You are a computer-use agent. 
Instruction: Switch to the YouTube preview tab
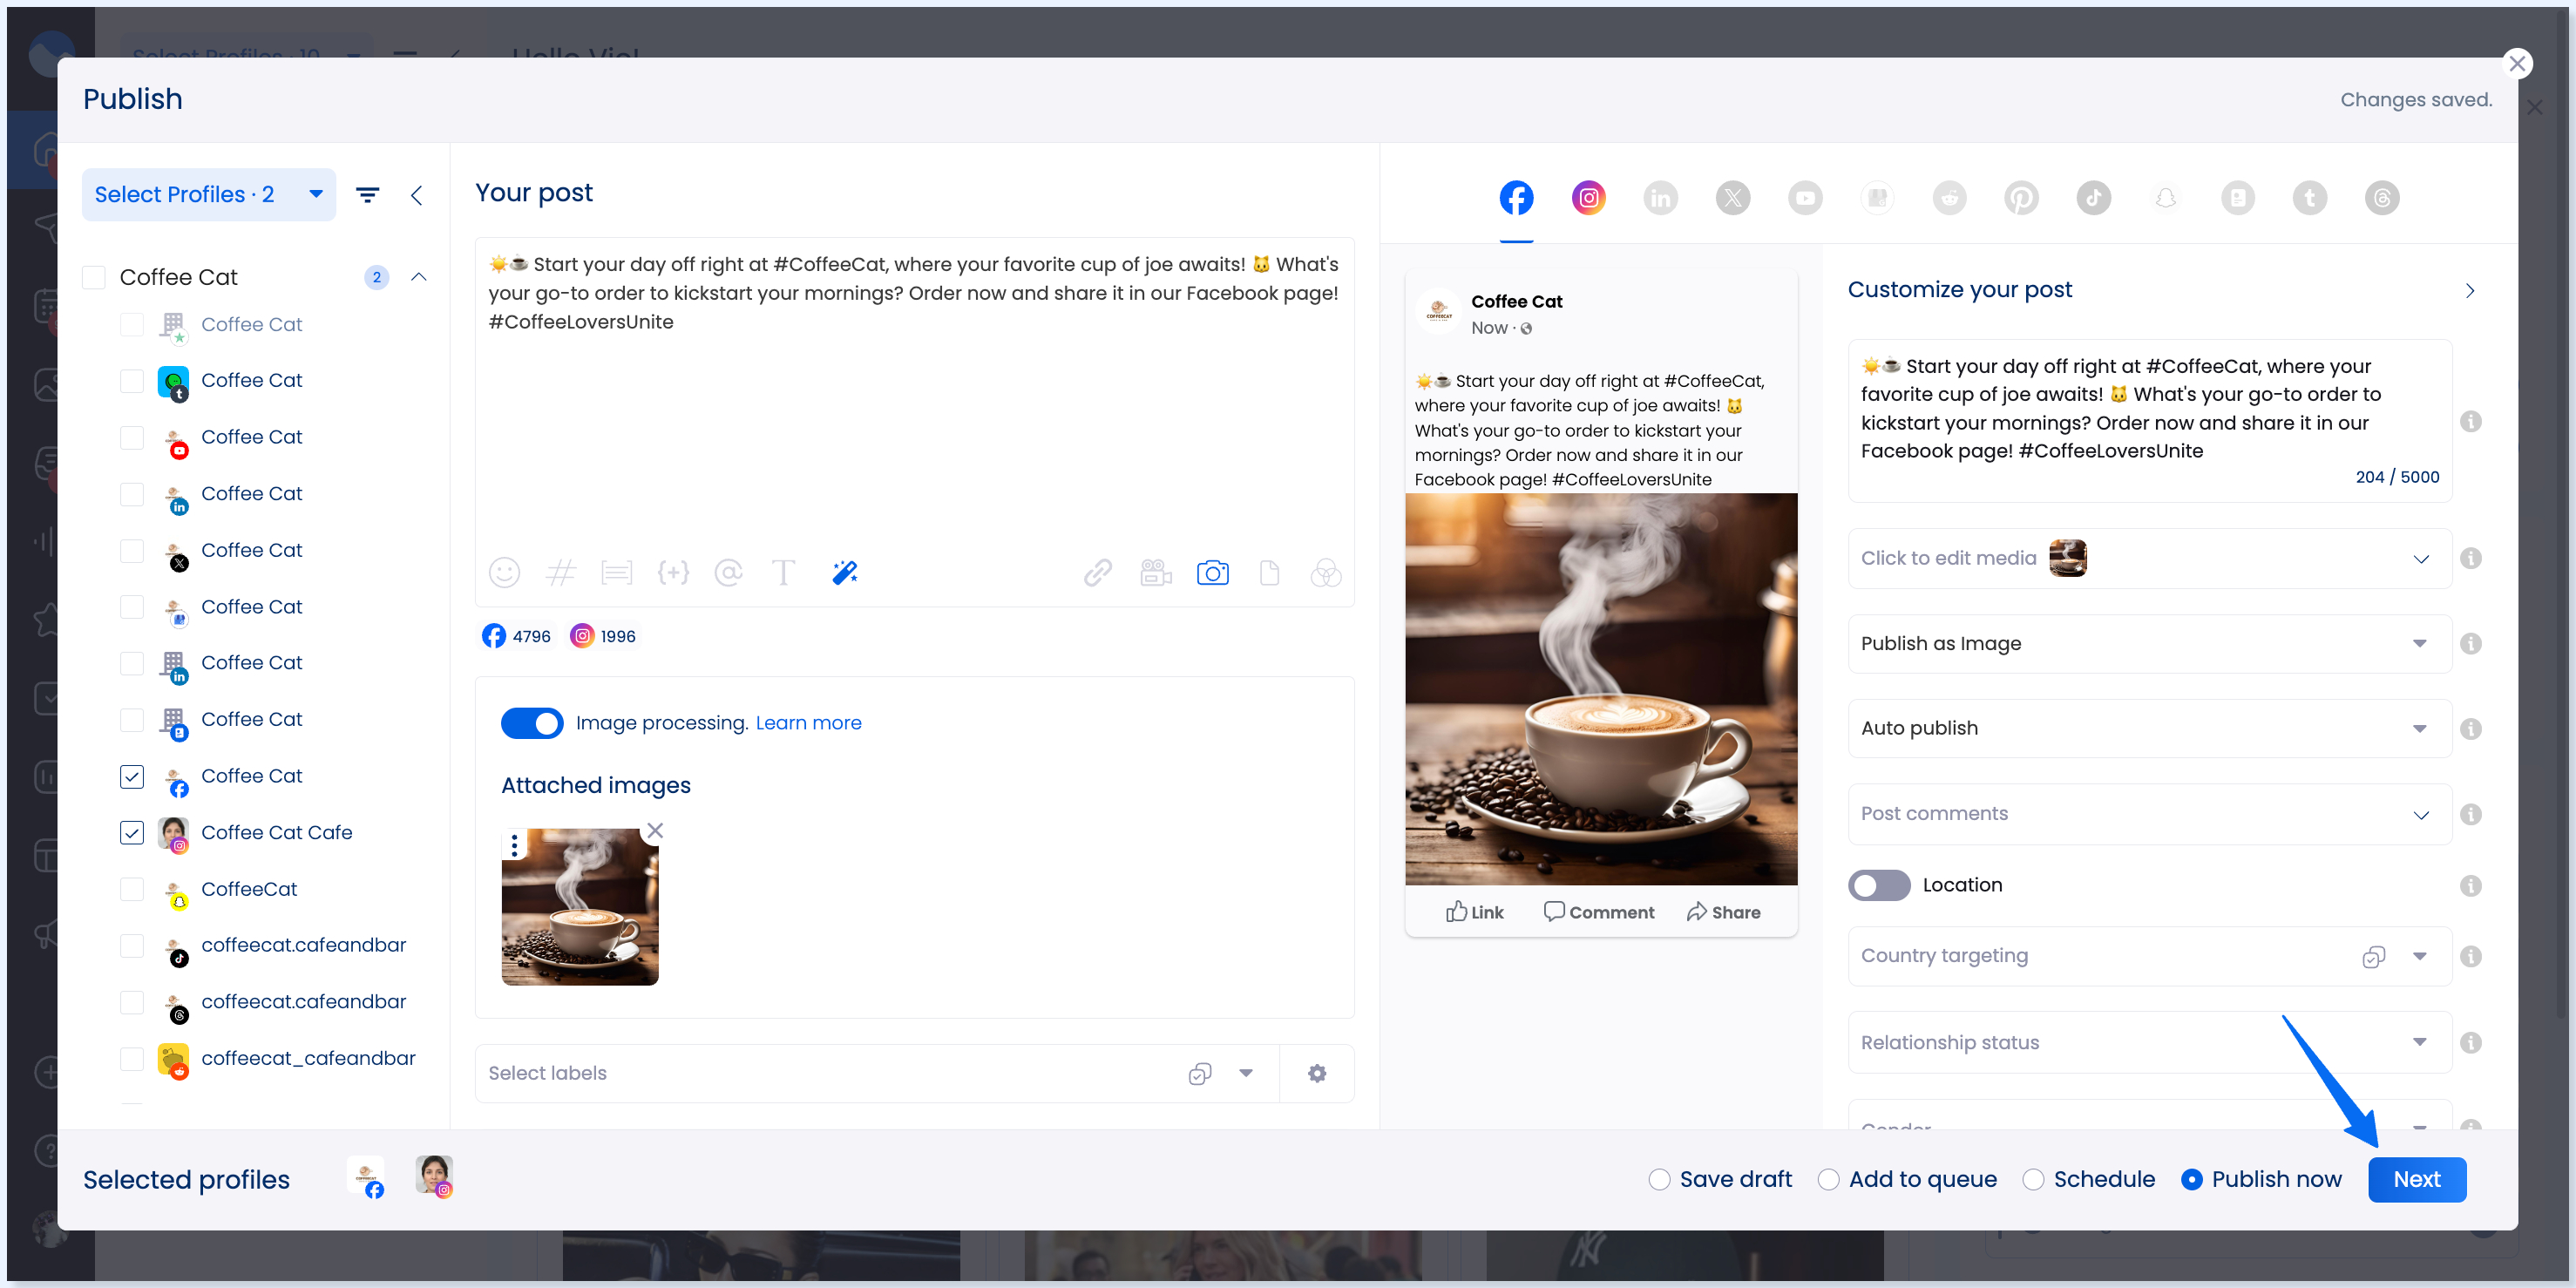click(1805, 198)
